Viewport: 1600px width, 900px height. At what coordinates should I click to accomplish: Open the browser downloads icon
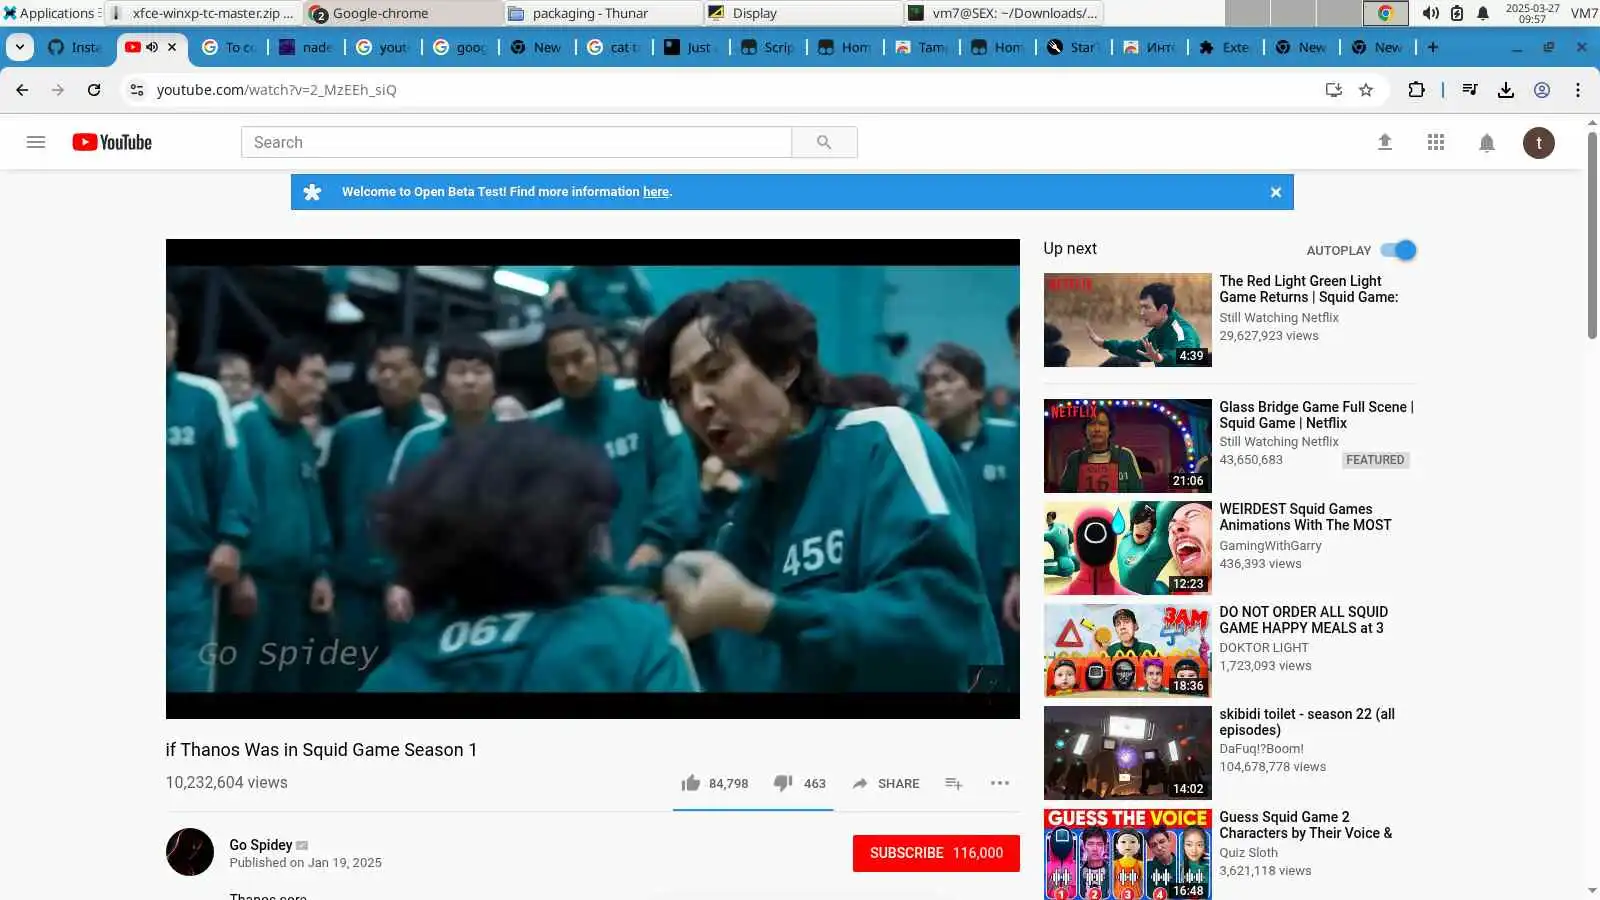1506,90
